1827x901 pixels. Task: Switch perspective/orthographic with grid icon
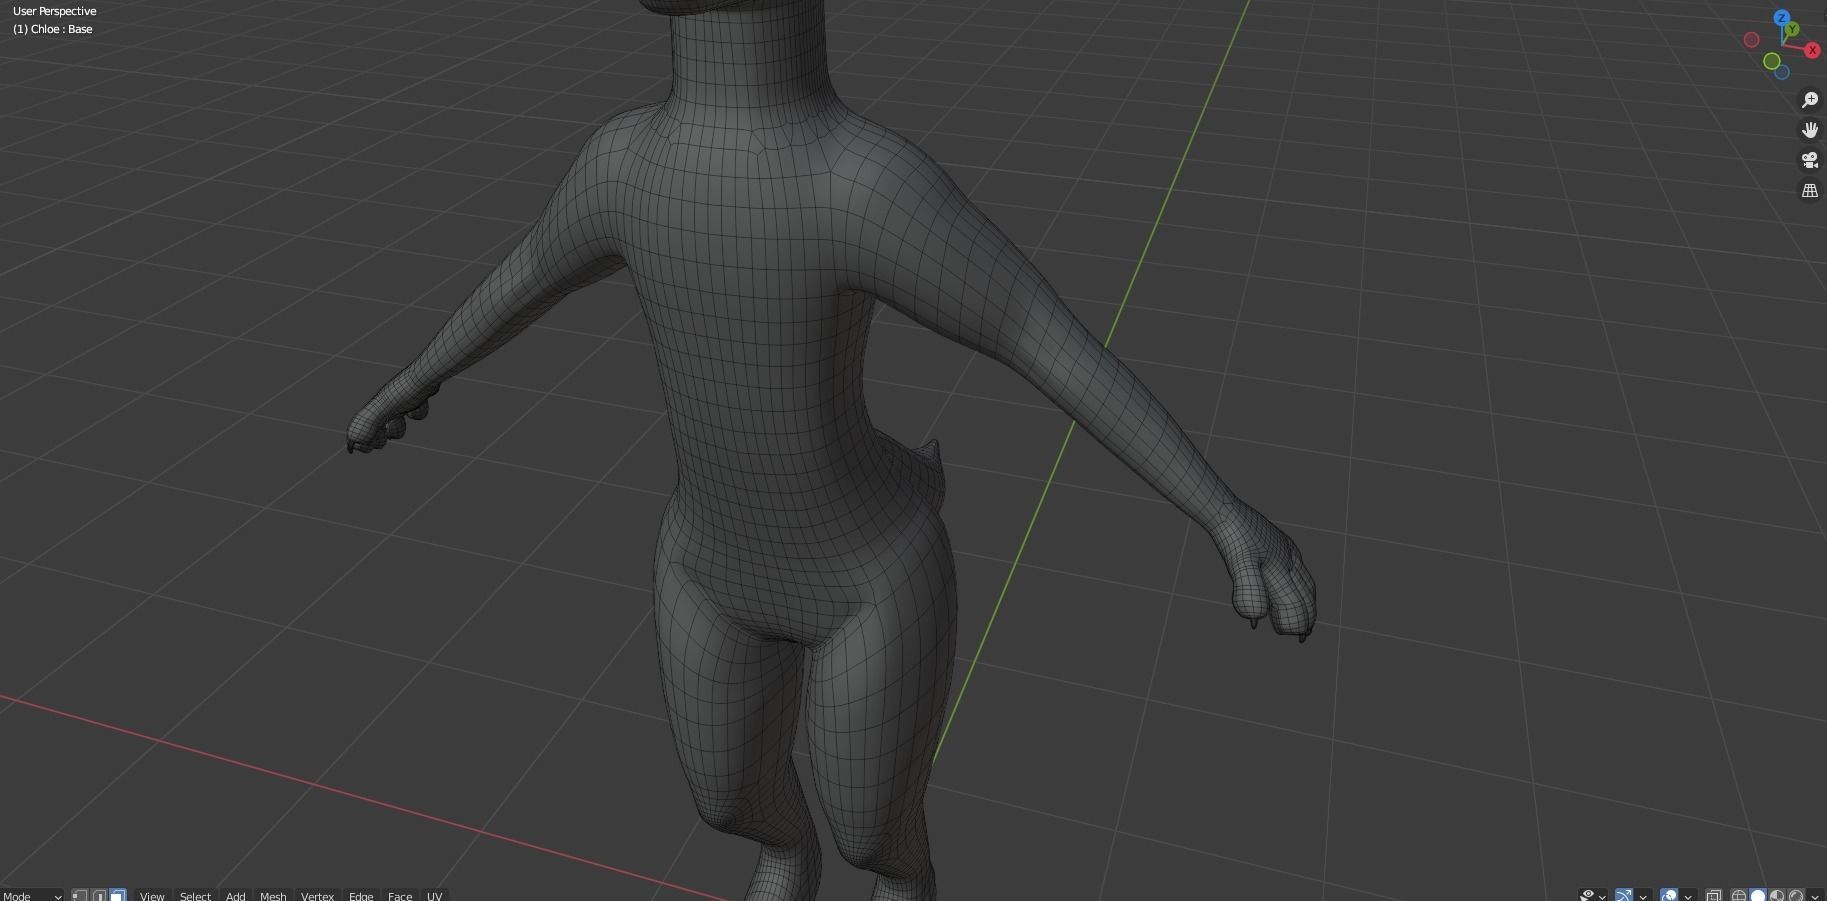pos(1809,190)
